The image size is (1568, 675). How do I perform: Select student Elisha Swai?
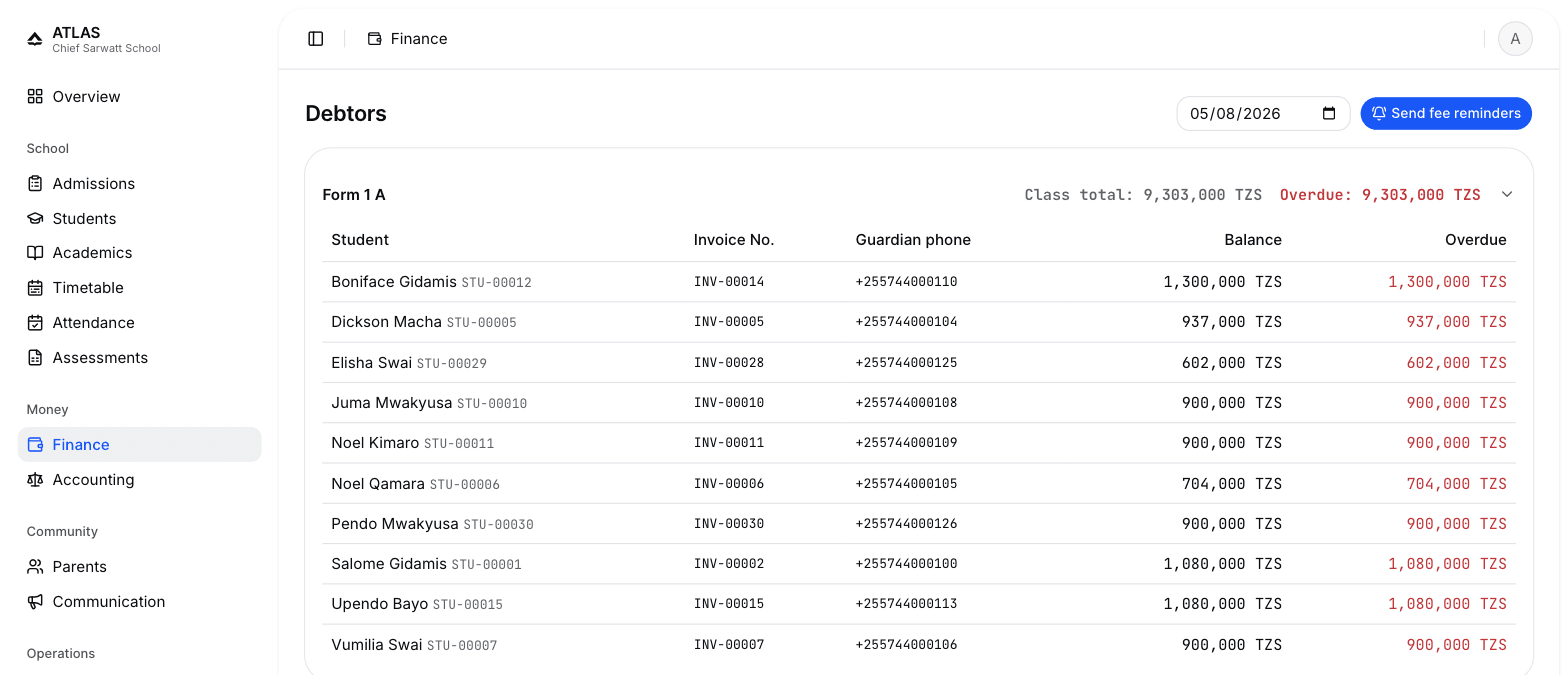(372, 363)
